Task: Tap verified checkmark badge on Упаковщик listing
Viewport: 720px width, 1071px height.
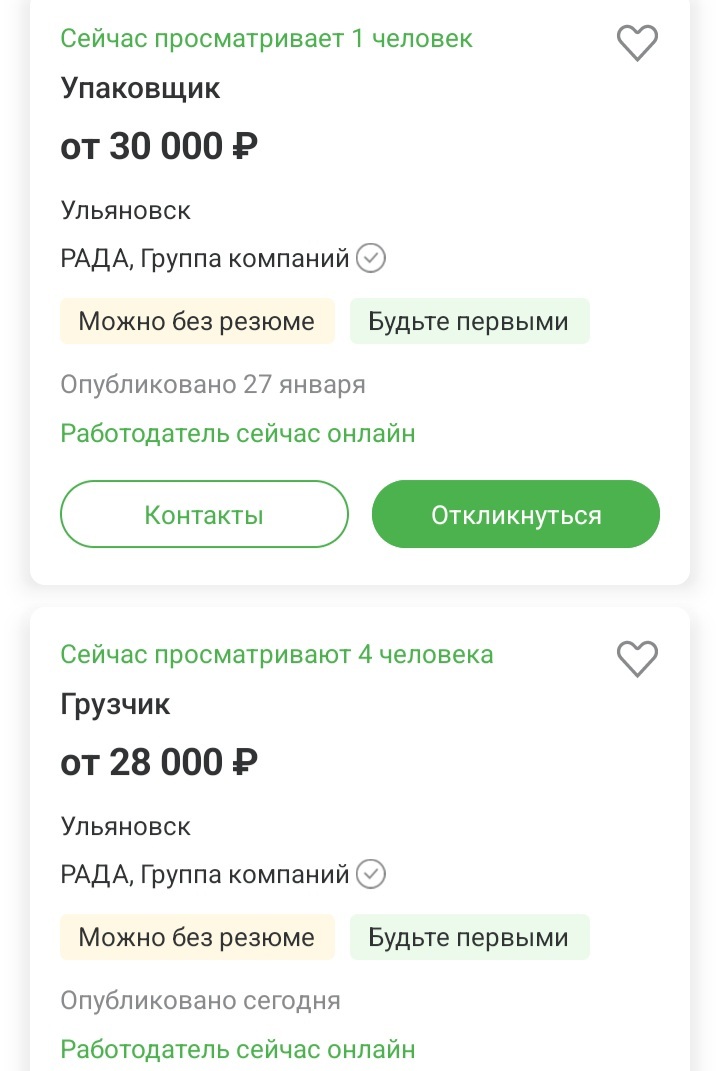Action: (372, 259)
